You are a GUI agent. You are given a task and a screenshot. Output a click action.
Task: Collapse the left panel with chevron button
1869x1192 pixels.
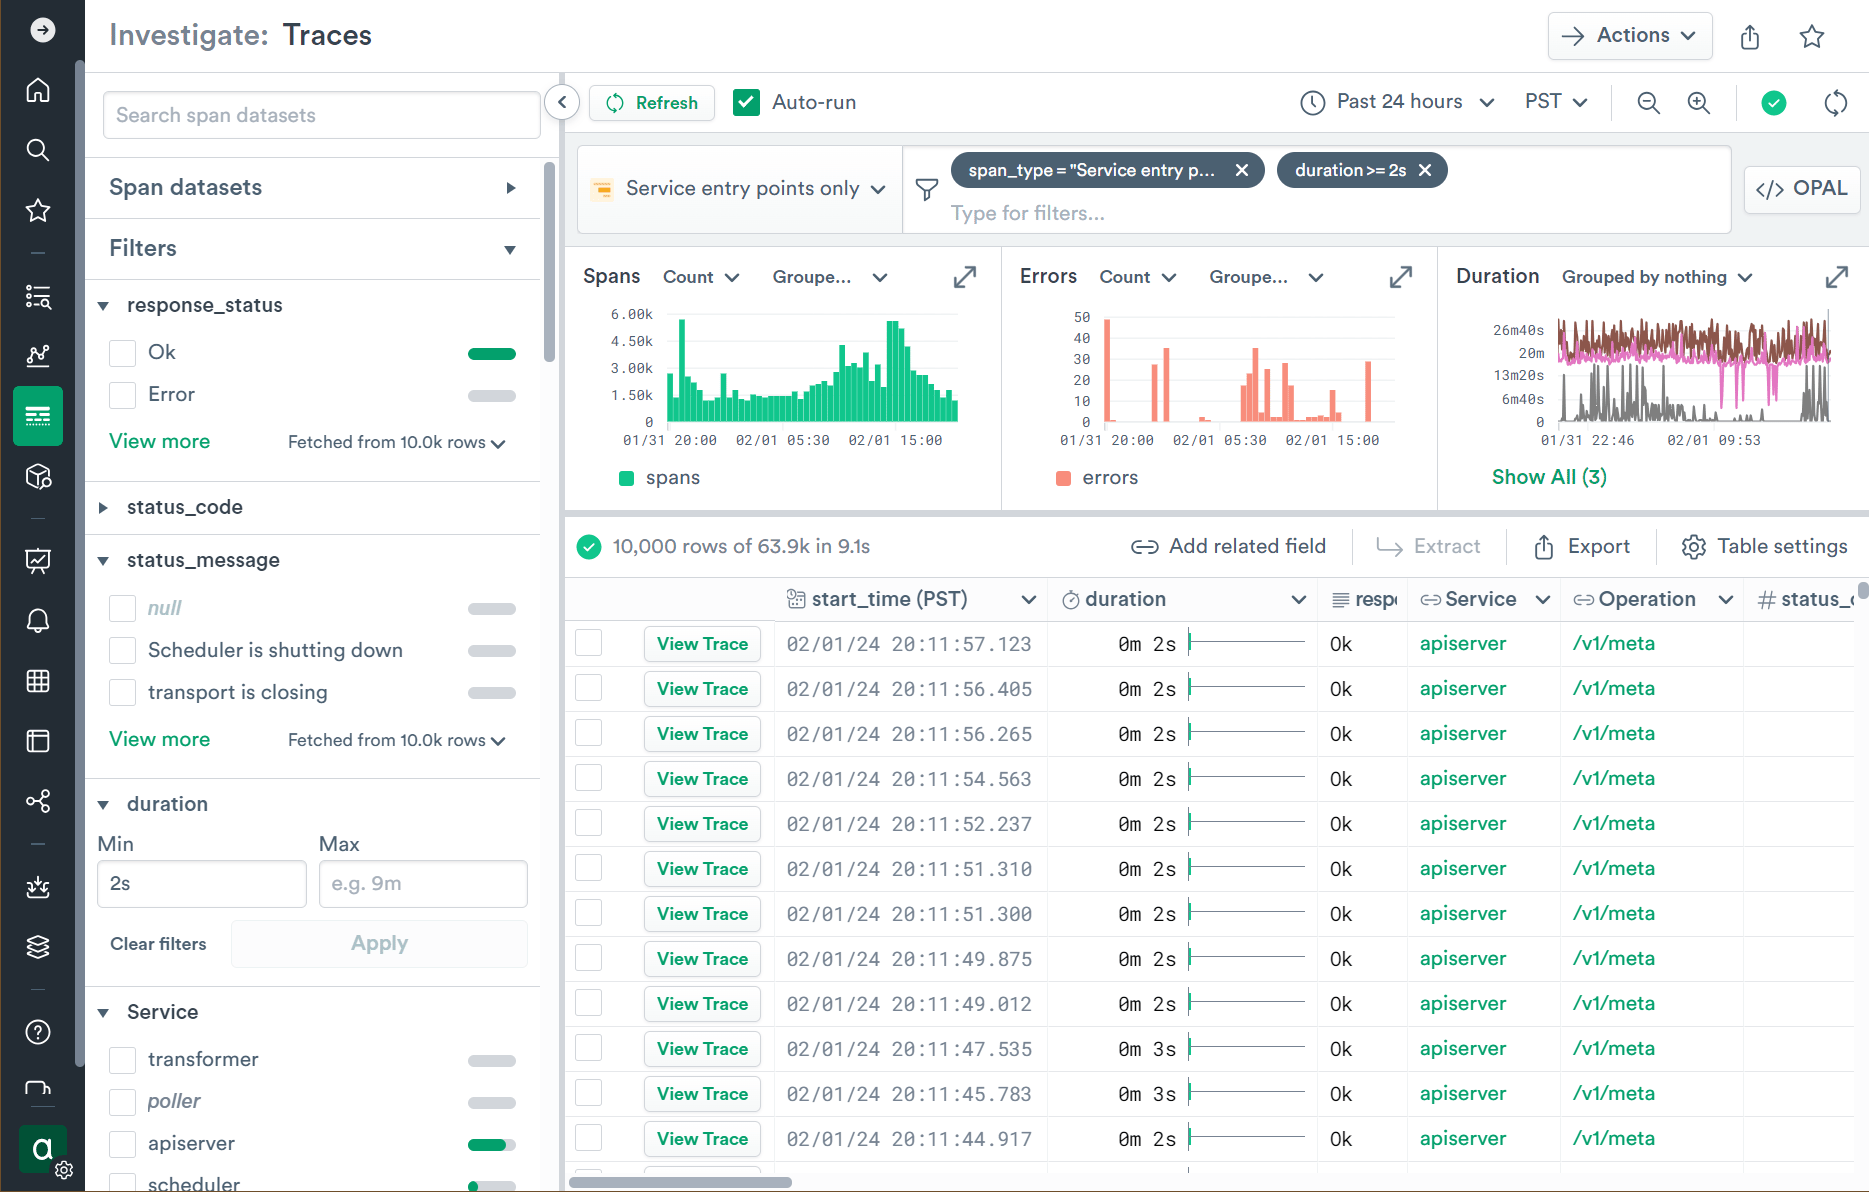pos(562,102)
